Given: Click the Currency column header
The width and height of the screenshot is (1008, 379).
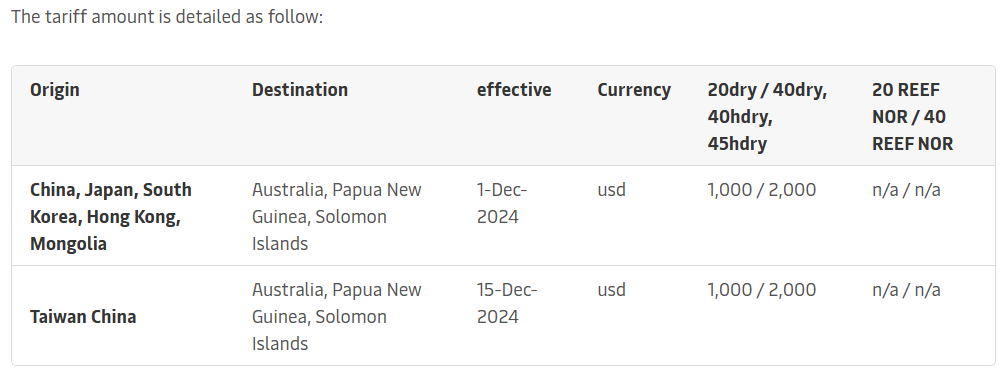Looking at the screenshot, I should click(634, 90).
